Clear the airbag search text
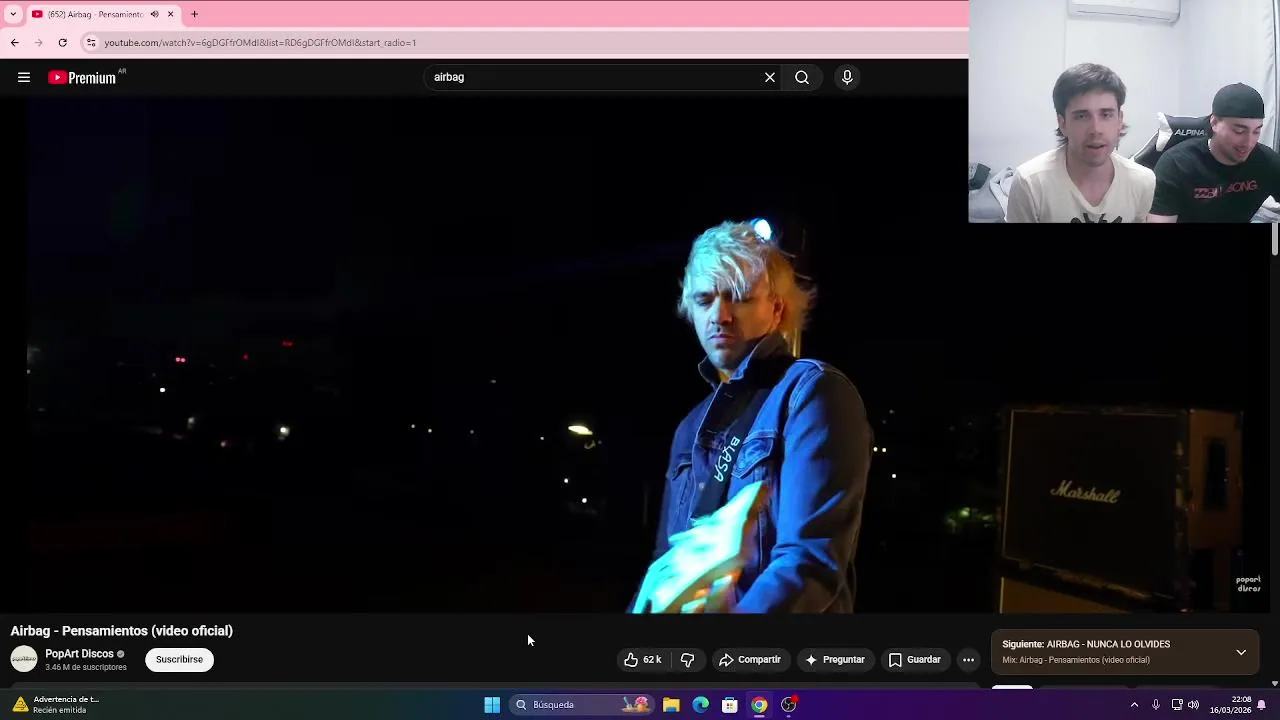1280x720 pixels. (x=770, y=77)
